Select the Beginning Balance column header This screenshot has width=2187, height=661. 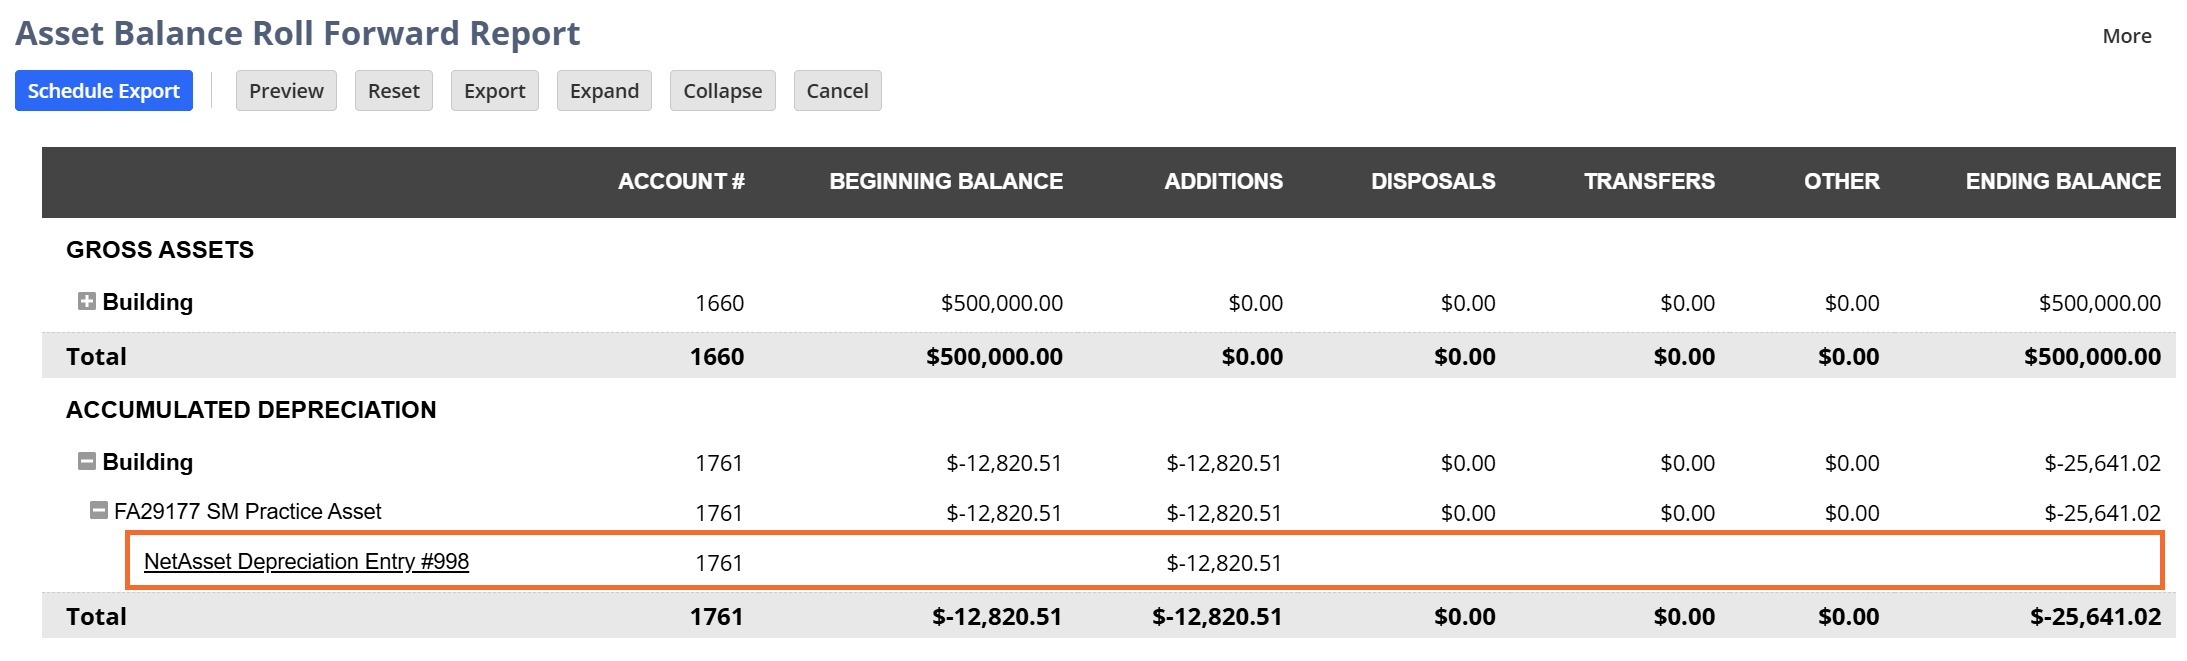946,181
